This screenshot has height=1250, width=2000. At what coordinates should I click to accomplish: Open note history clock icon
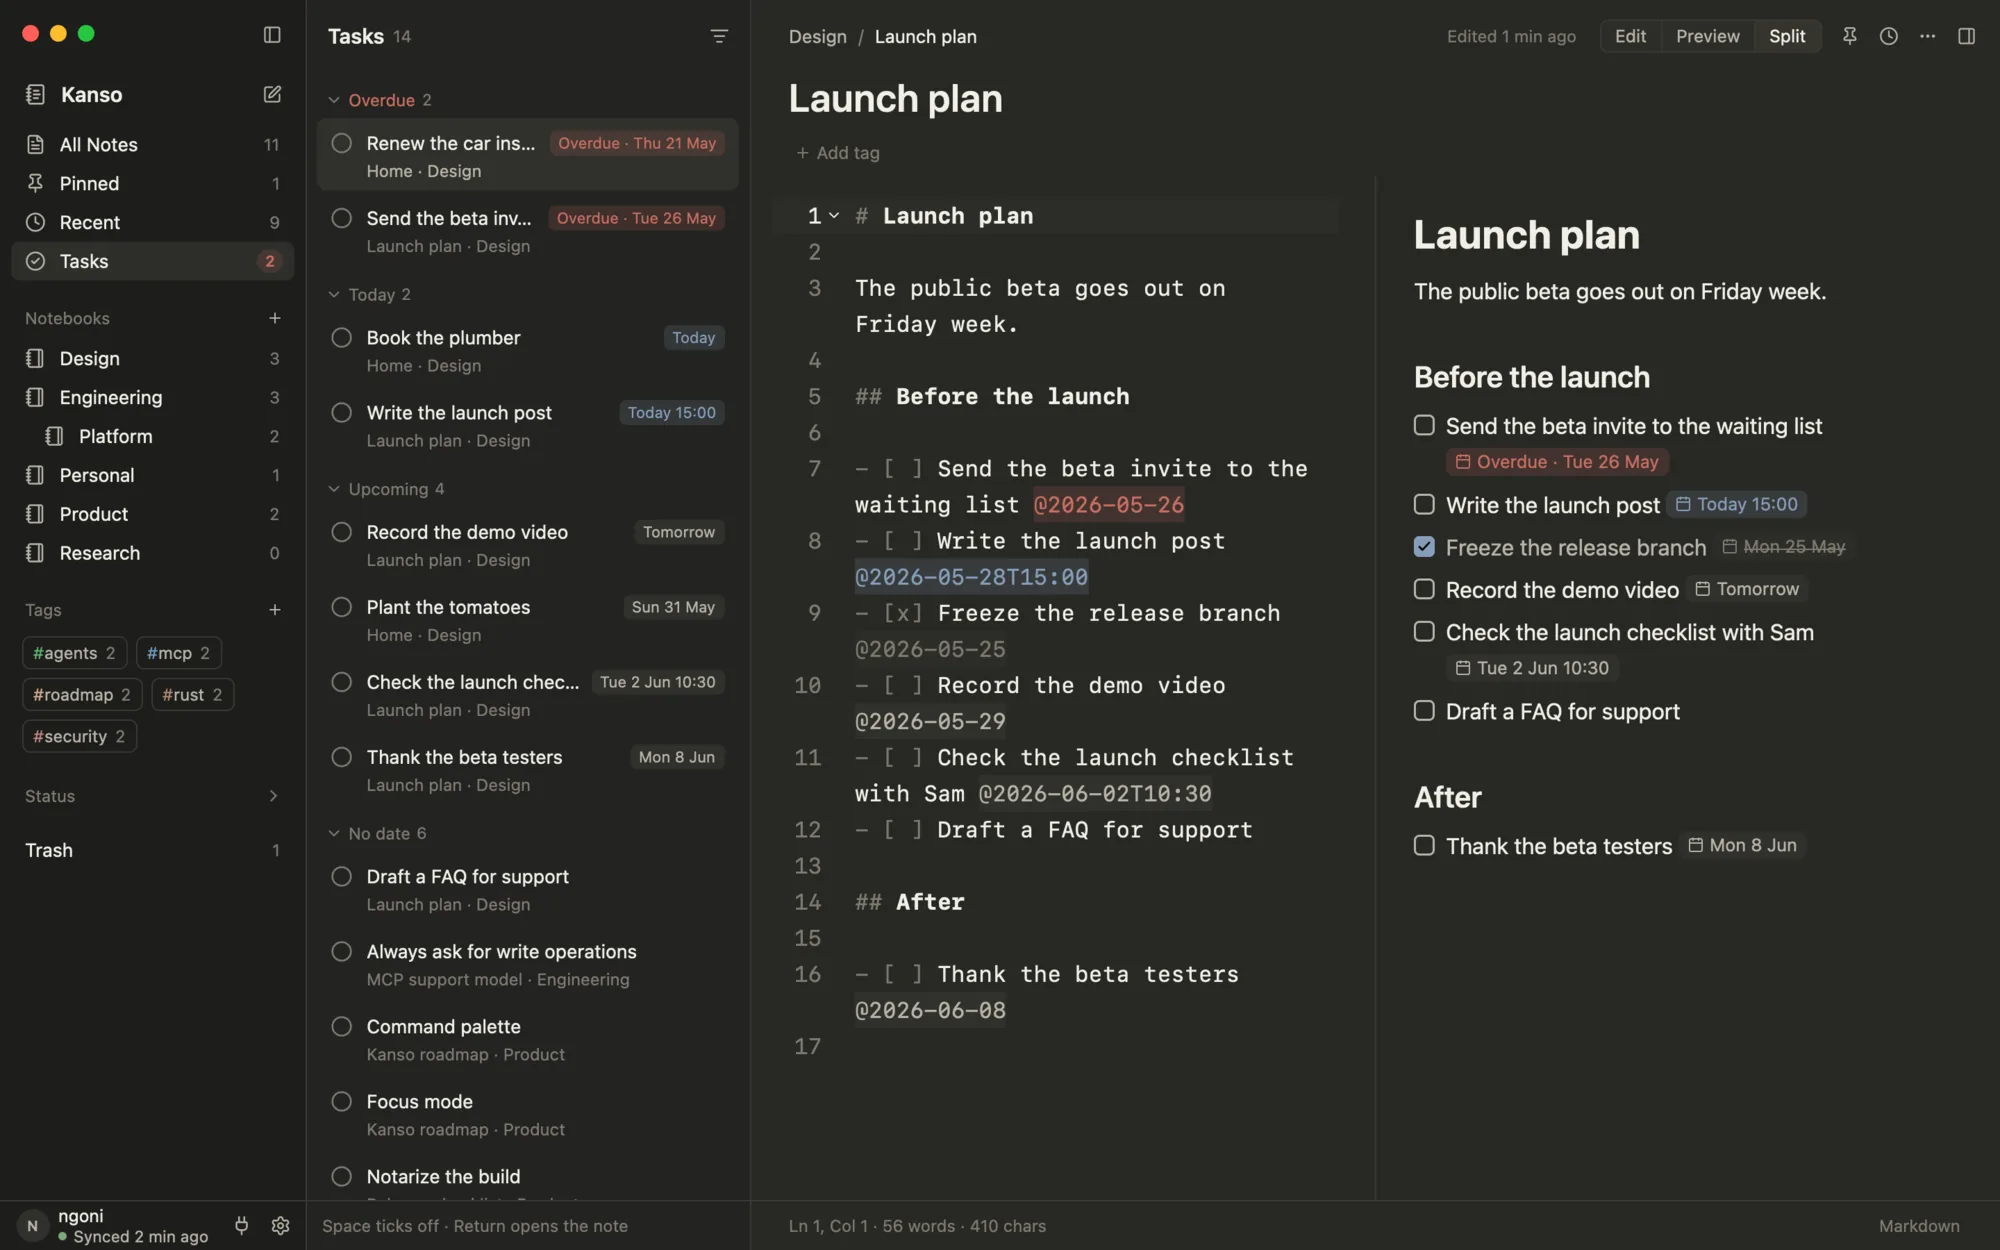[1888, 36]
